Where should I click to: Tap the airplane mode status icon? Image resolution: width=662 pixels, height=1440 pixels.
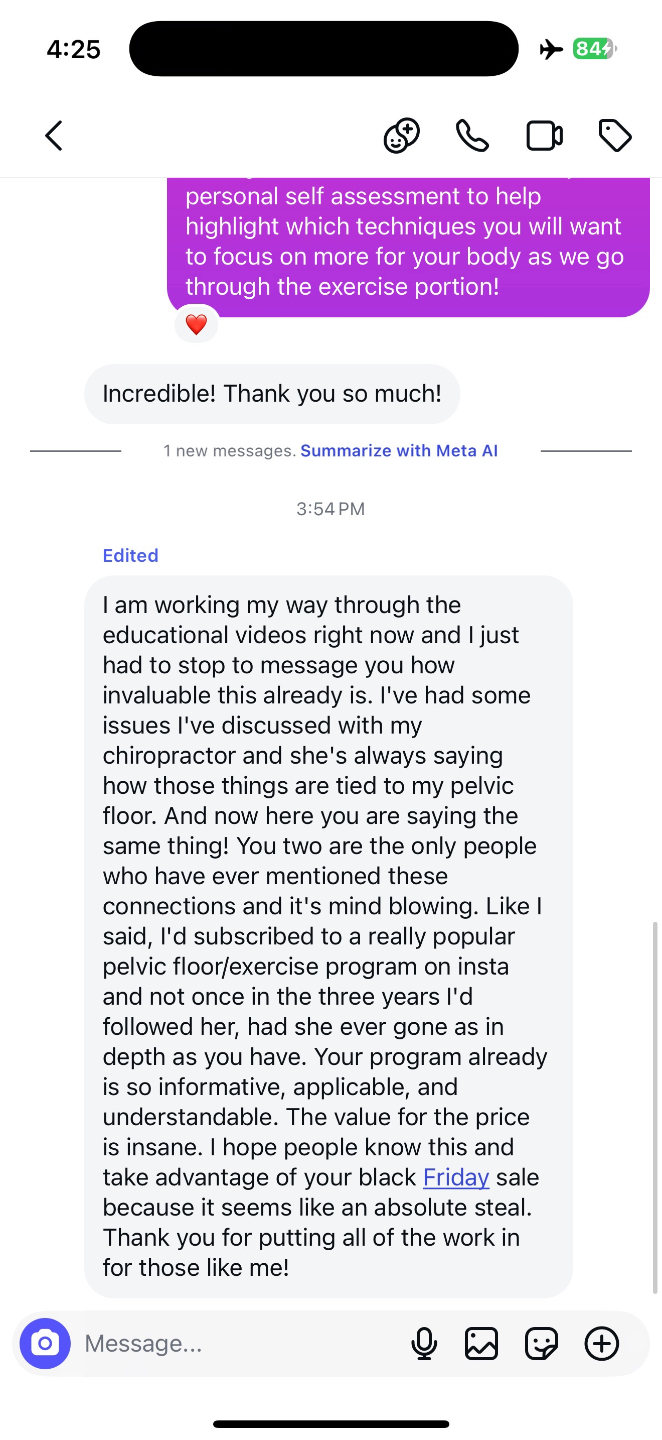551,47
